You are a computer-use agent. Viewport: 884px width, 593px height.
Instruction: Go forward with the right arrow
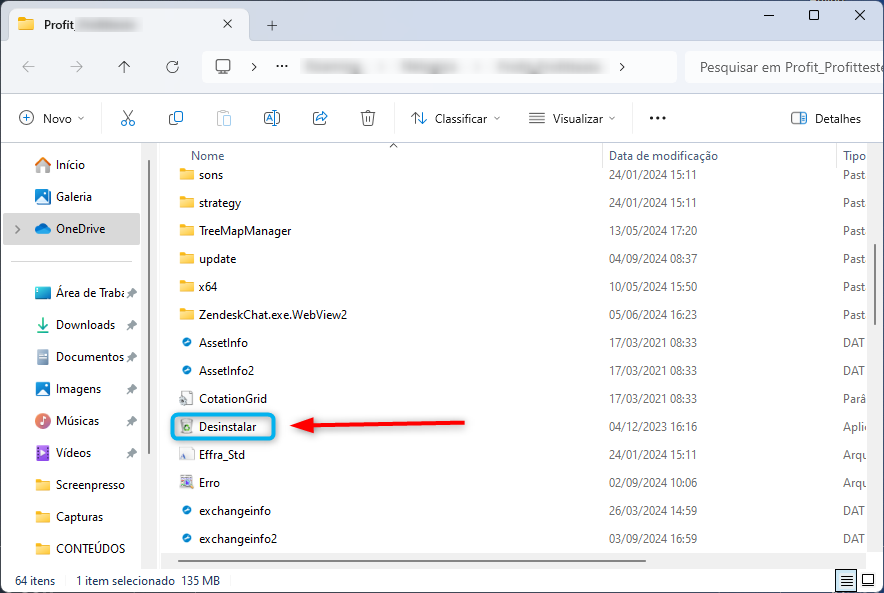76,67
